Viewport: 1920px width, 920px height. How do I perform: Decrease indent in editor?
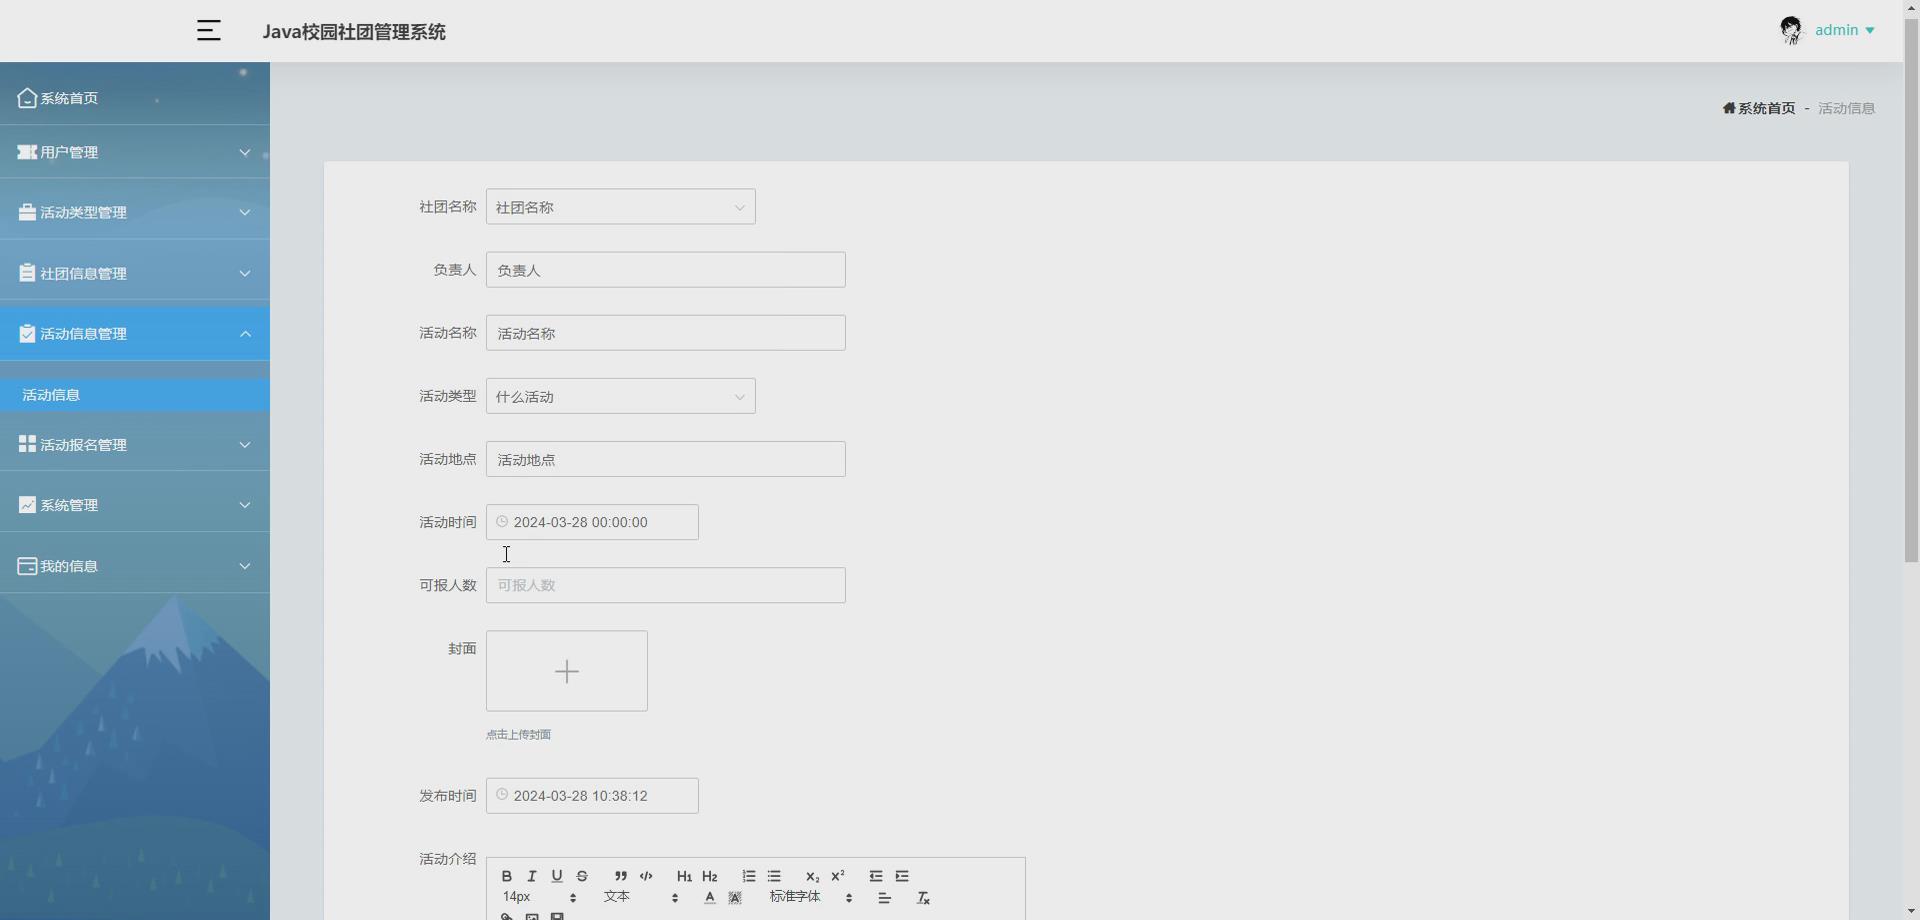(x=876, y=876)
